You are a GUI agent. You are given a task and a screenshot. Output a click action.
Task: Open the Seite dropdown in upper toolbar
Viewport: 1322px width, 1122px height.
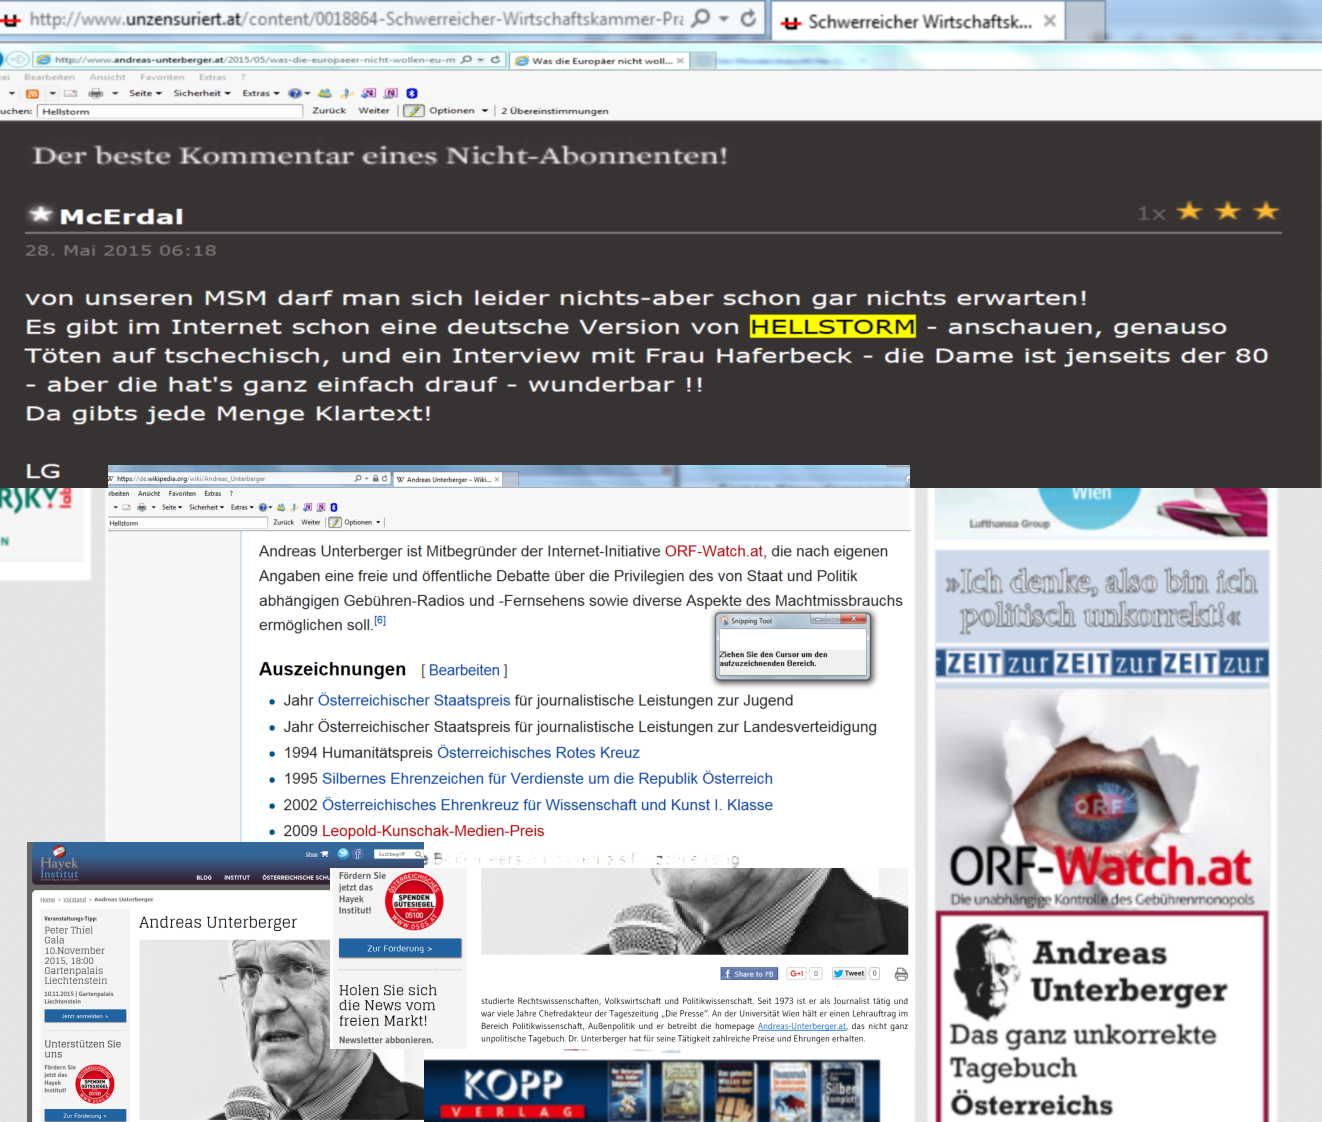pyautogui.click(x=145, y=93)
